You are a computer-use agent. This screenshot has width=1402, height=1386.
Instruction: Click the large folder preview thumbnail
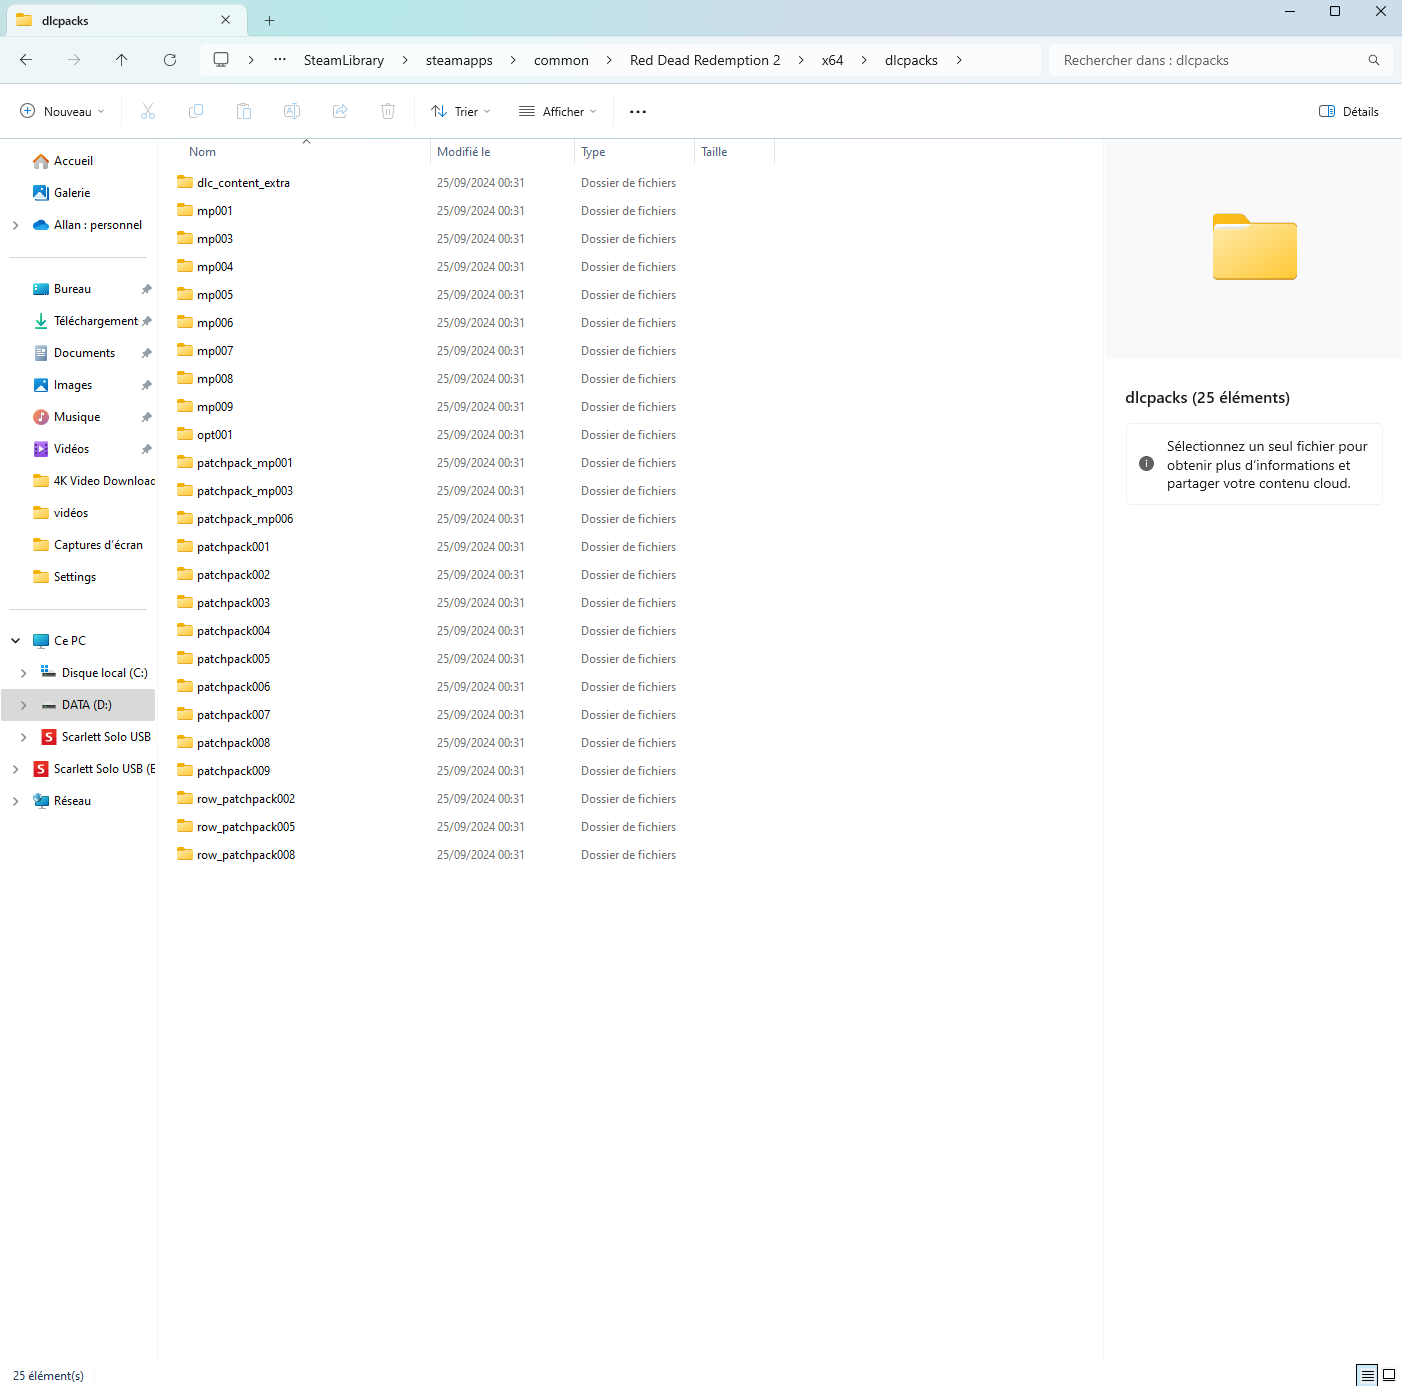coord(1254,247)
